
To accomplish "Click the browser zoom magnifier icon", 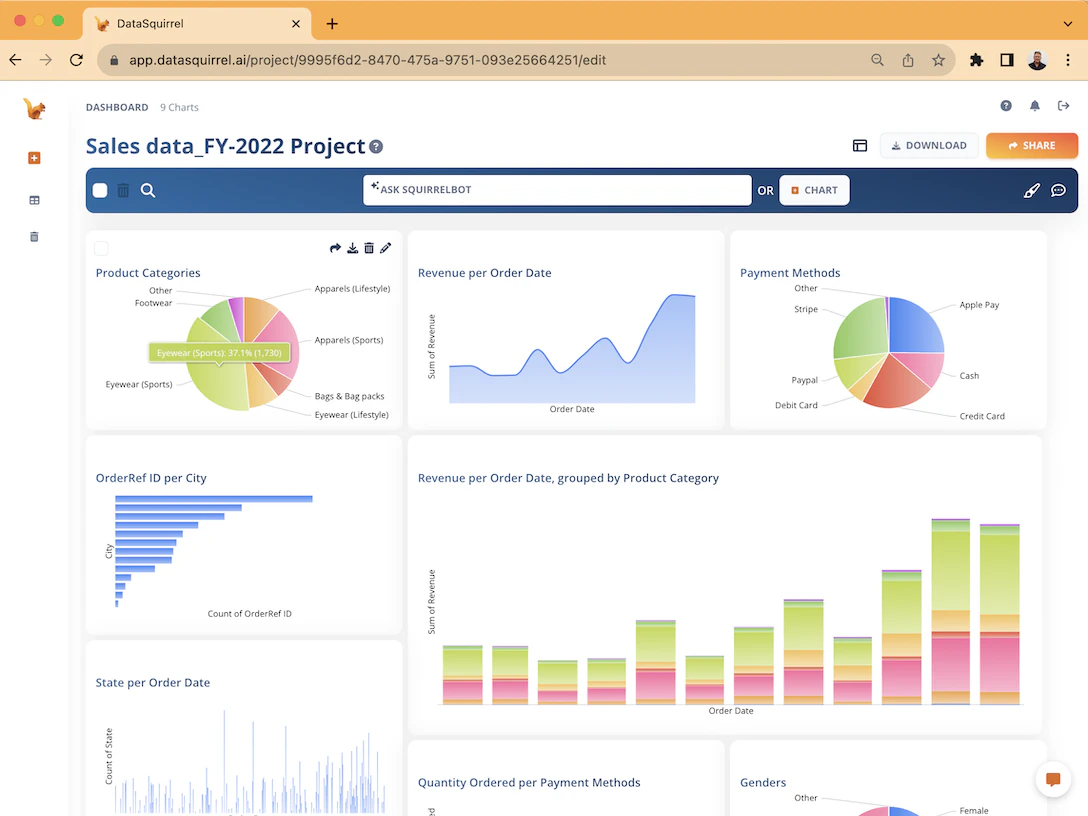I will (x=877, y=60).
